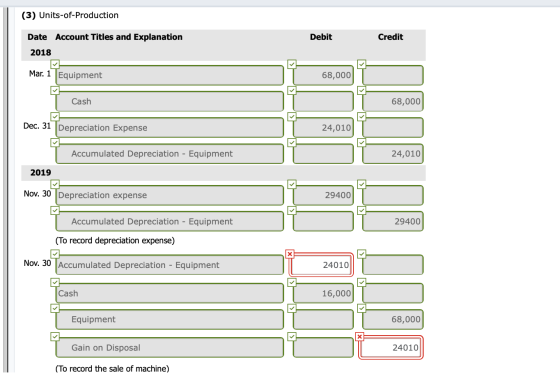Click the 2018 year heading
The image size is (560, 379).
[41, 53]
